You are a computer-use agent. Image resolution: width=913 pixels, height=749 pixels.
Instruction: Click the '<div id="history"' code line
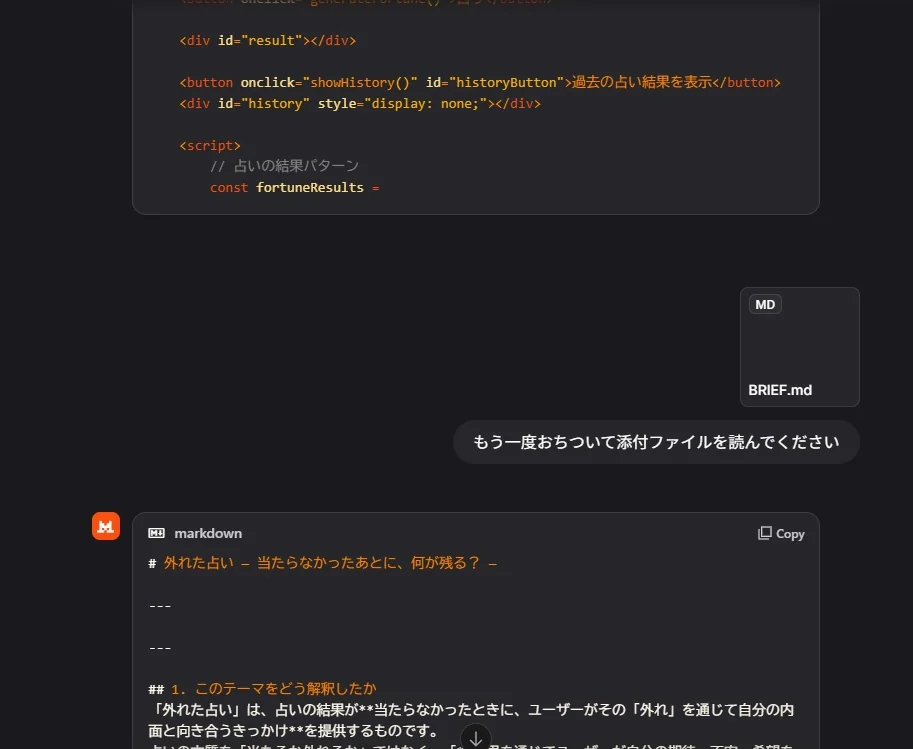click(360, 104)
